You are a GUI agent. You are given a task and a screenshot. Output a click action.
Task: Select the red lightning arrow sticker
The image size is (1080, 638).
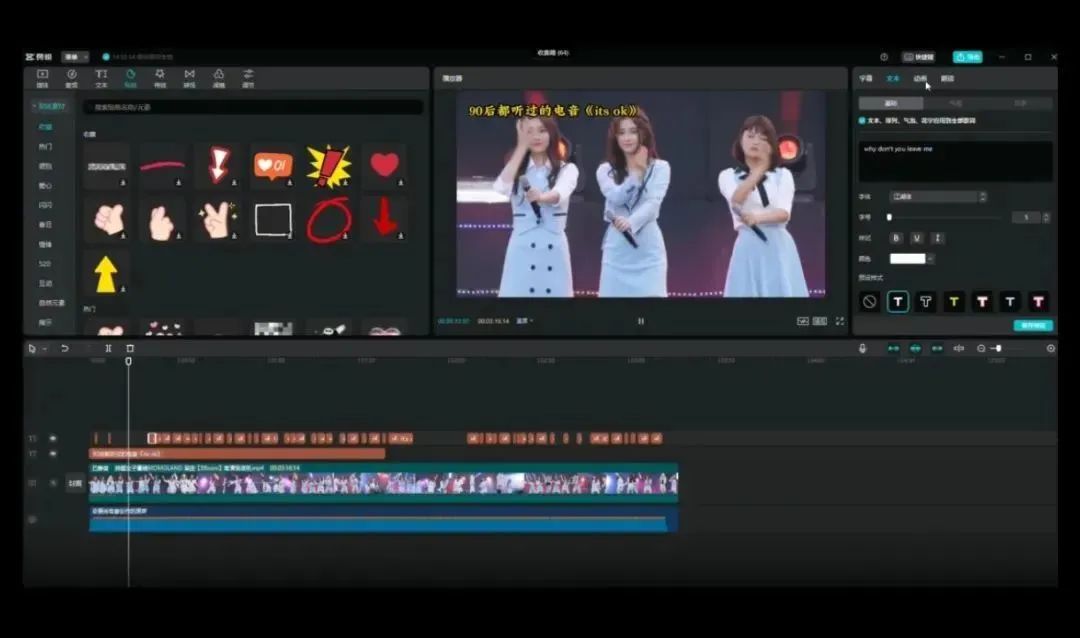click(x=218, y=165)
